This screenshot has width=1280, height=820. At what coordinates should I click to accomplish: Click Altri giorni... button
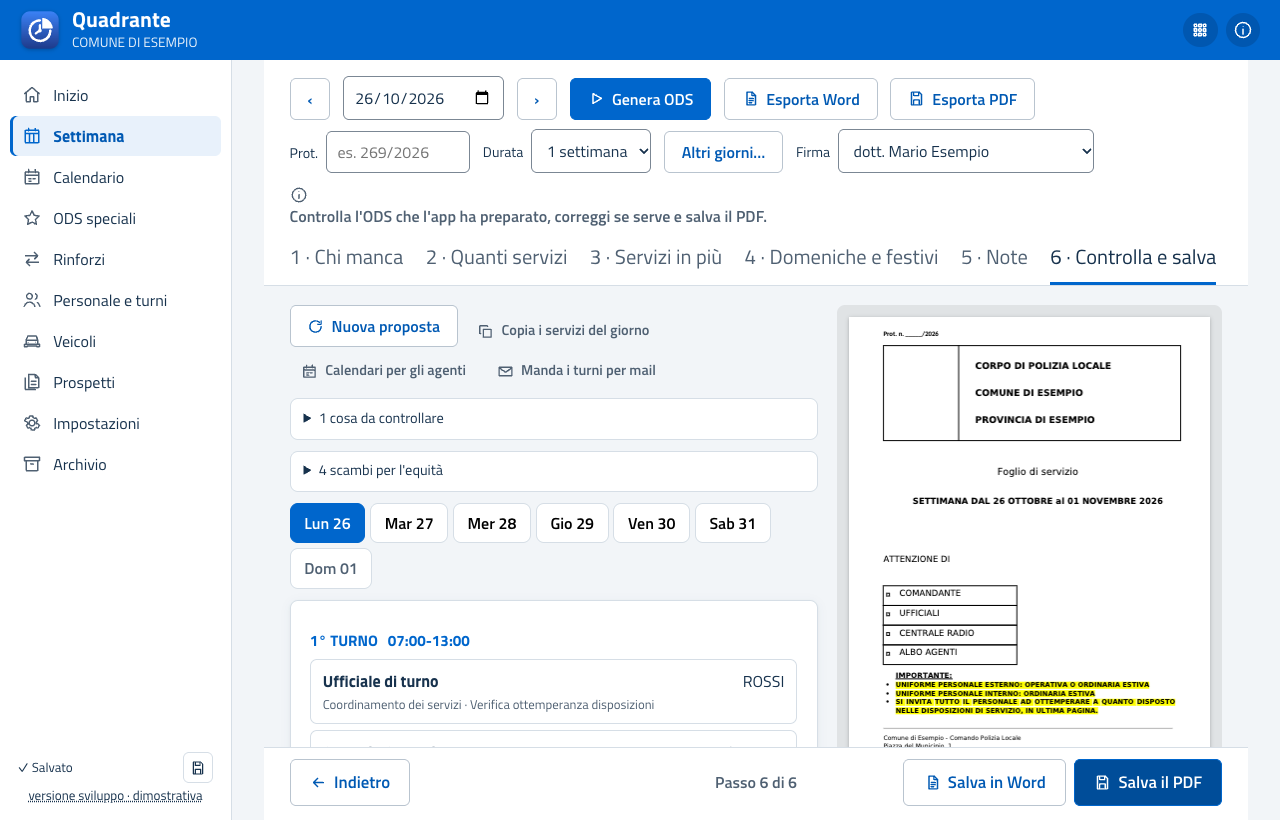(723, 152)
